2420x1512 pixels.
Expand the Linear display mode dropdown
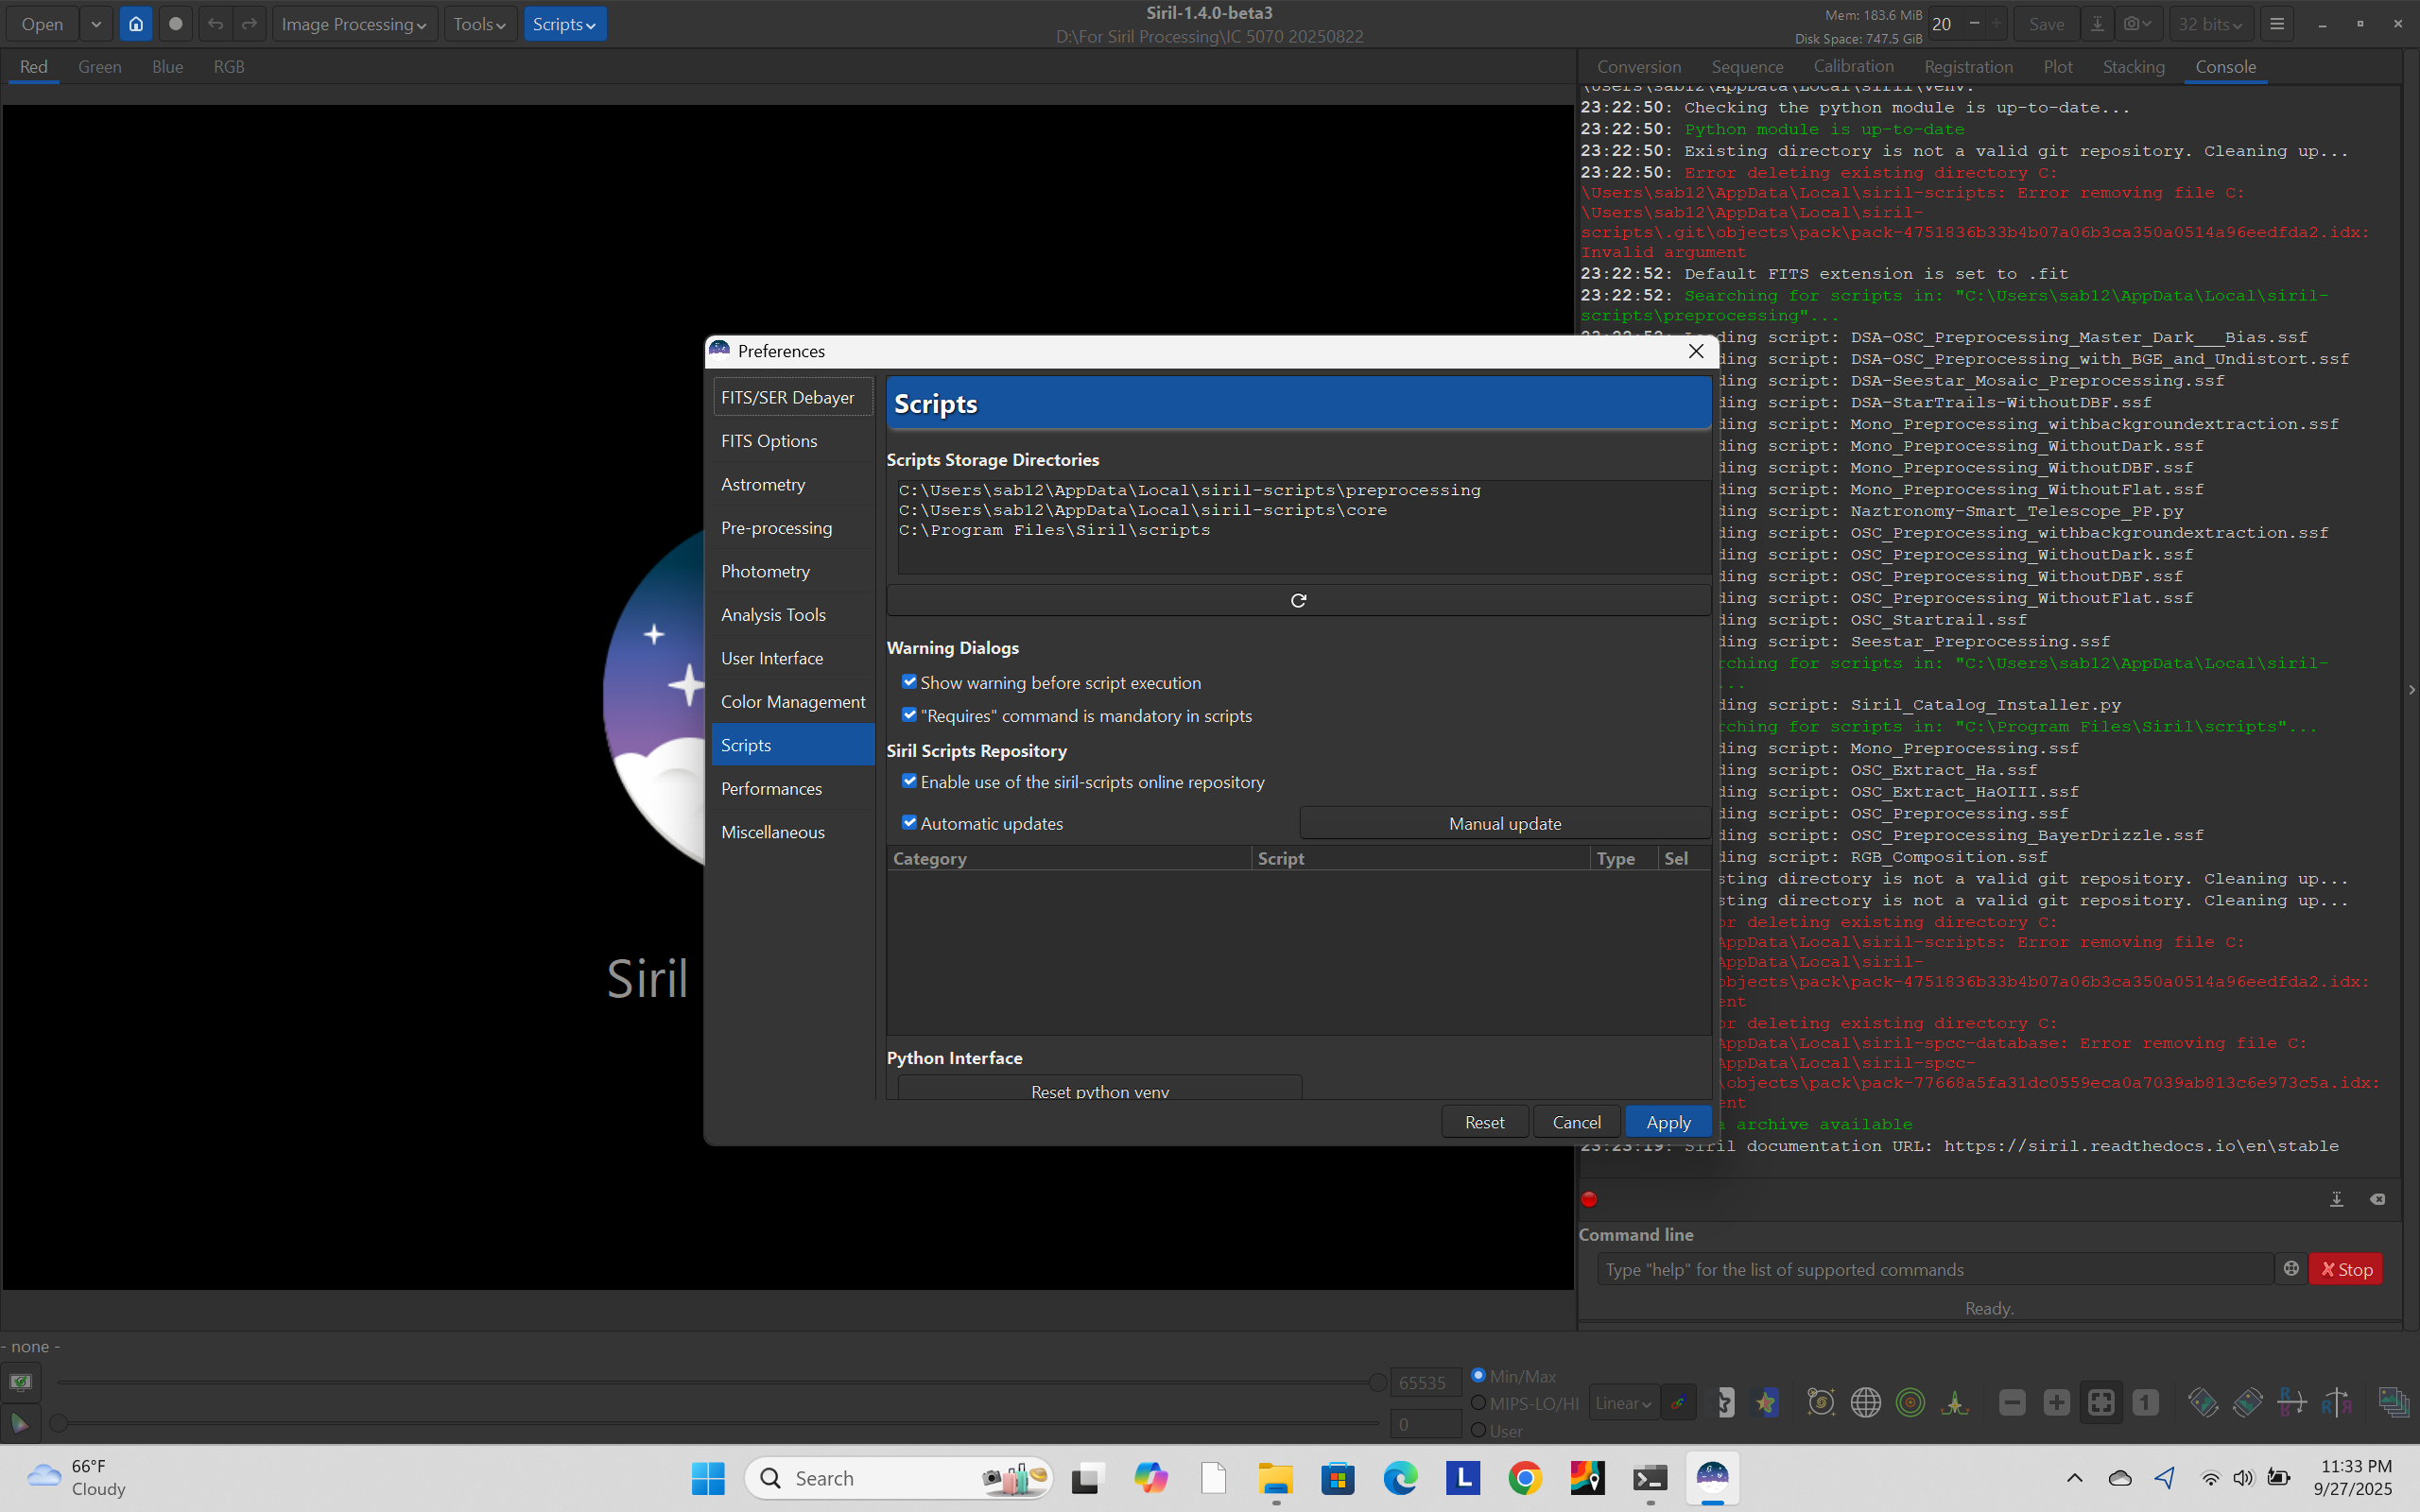[1623, 1403]
